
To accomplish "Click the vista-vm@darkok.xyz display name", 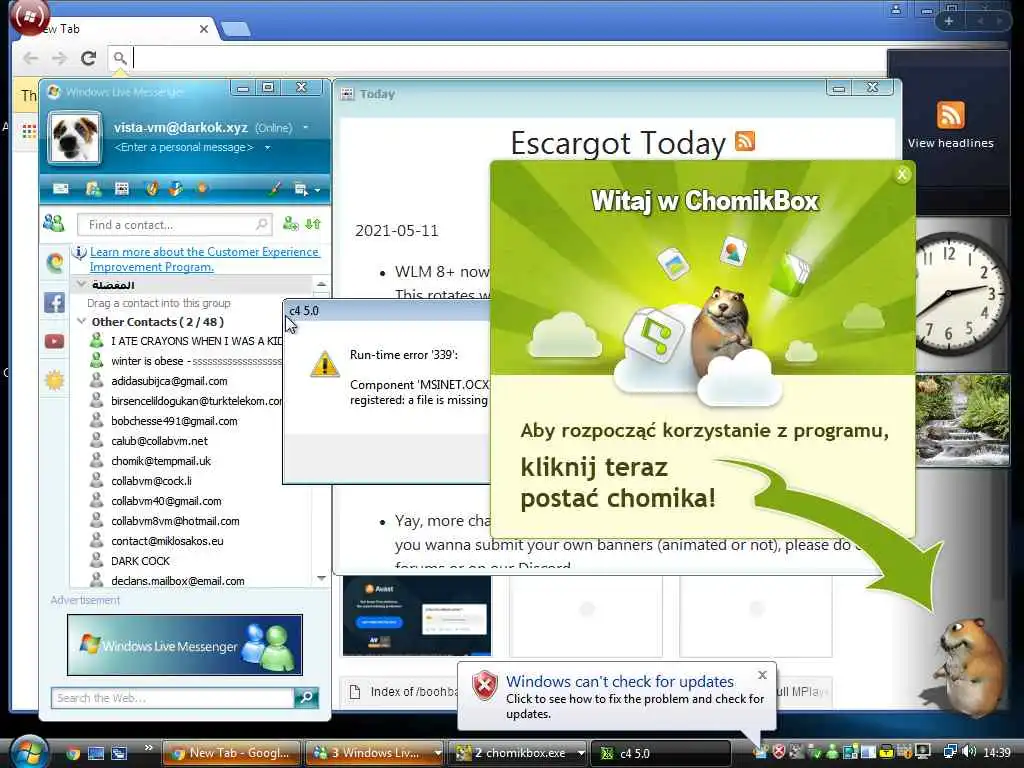I will (x=181, y=127).
